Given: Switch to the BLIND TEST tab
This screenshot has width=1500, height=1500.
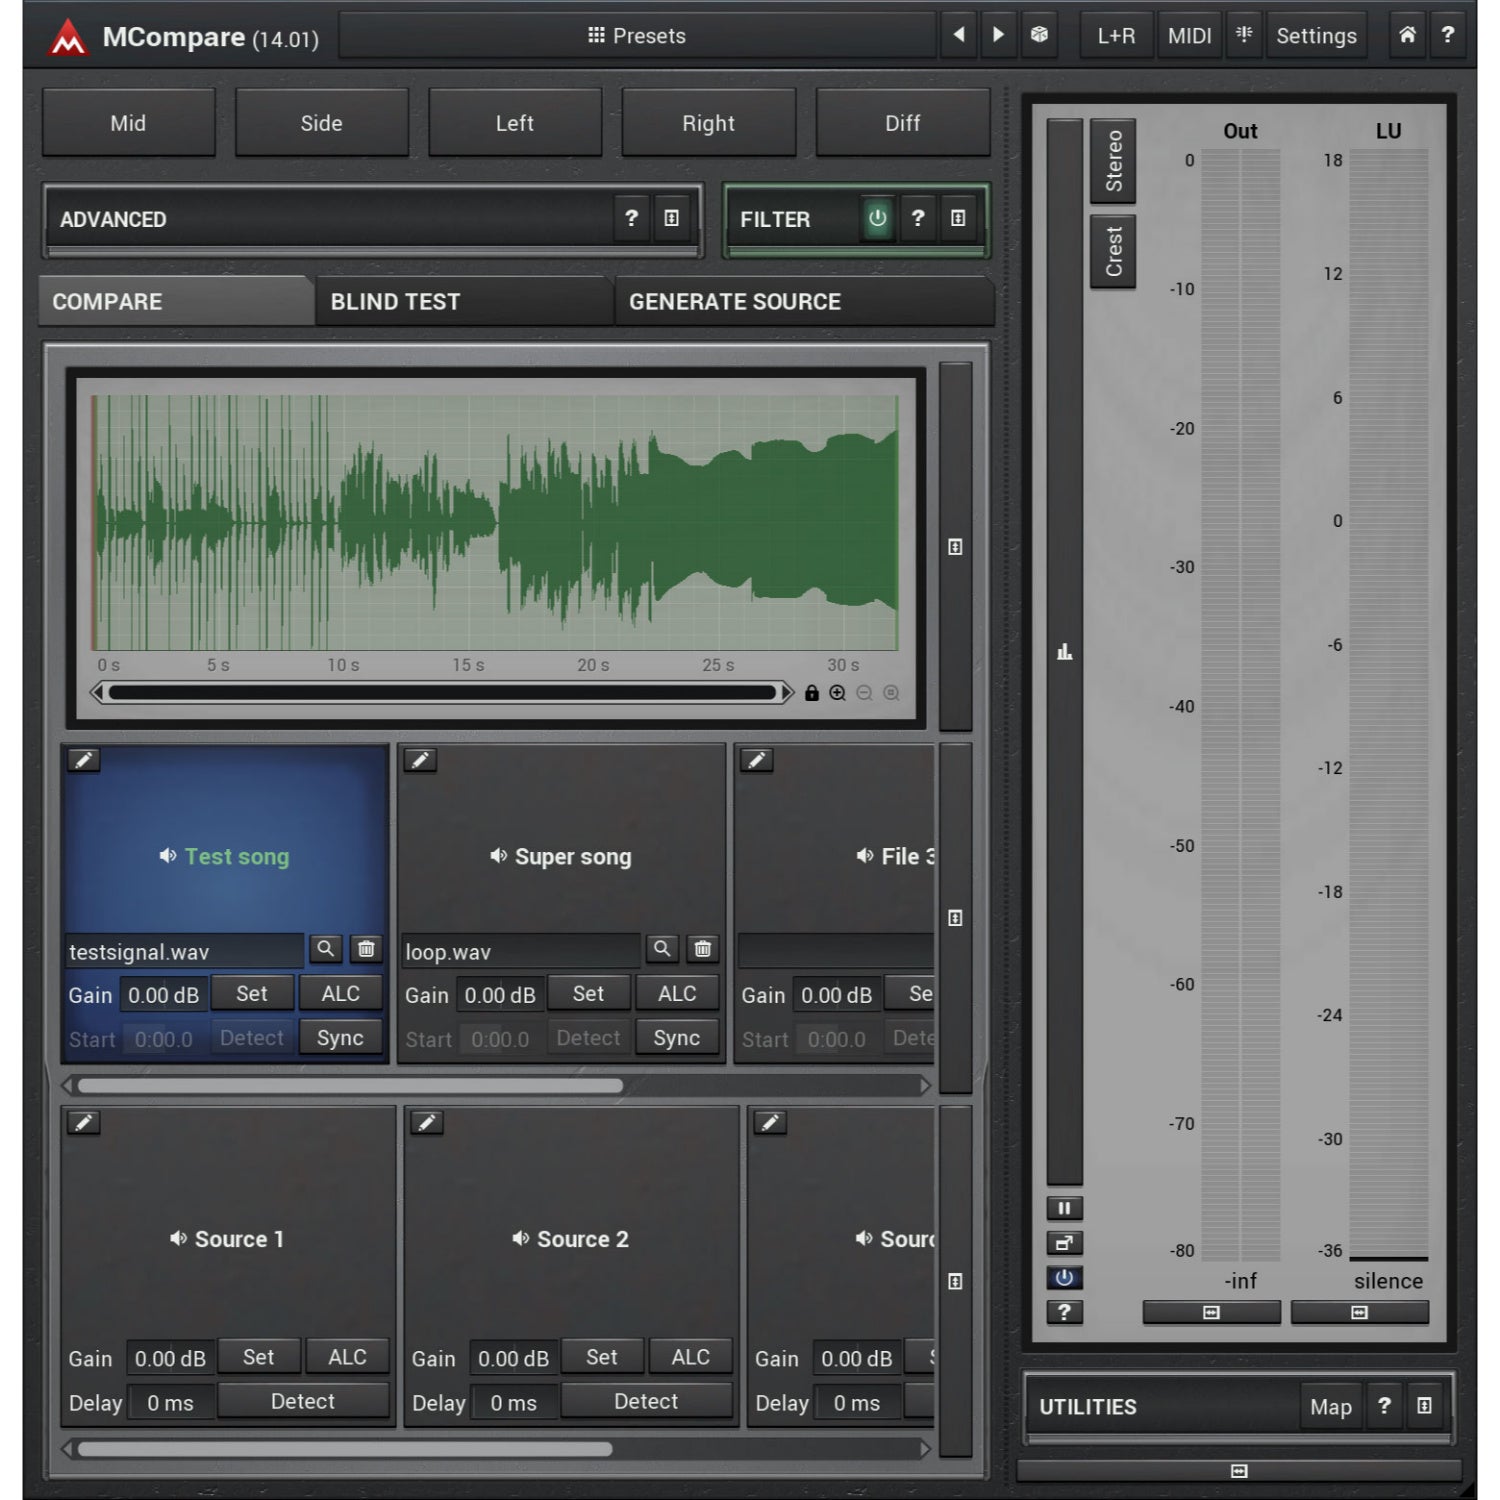Looking at the screenshot, I should (464, 301).
